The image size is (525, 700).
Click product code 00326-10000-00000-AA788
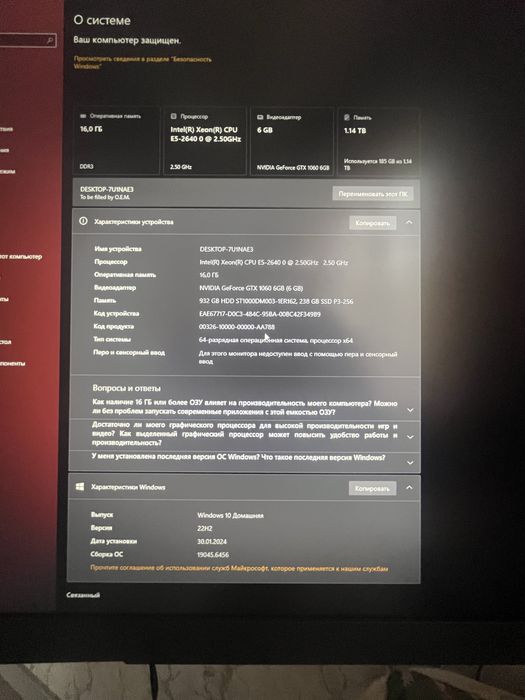(x=237, y=327)
